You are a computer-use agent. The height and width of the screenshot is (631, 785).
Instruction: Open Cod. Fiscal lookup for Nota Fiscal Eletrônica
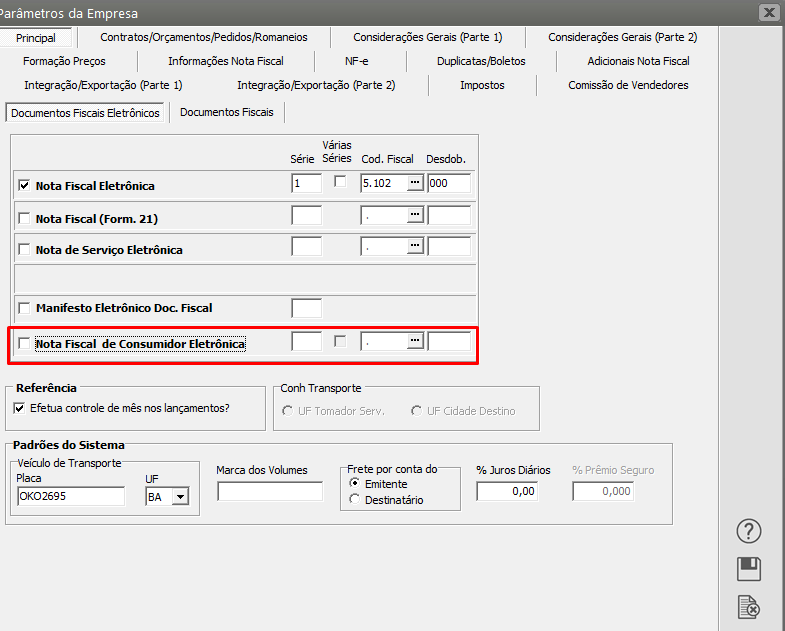[415, 184]
